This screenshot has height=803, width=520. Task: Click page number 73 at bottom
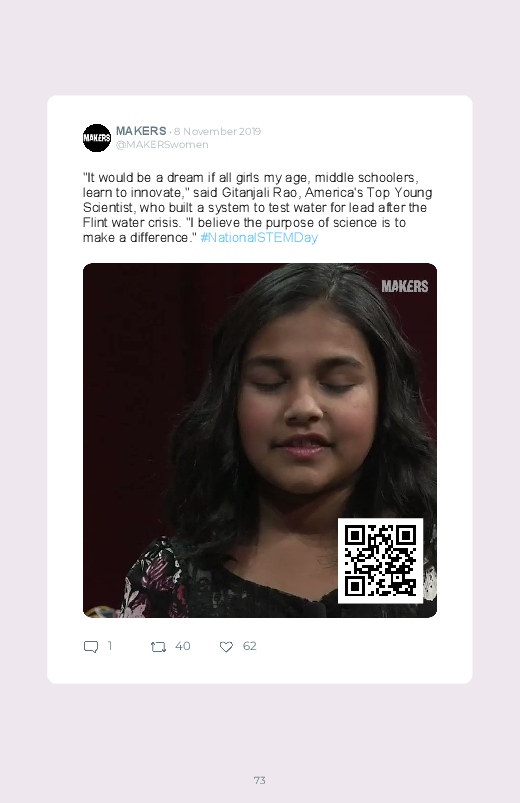coord(260,780)
